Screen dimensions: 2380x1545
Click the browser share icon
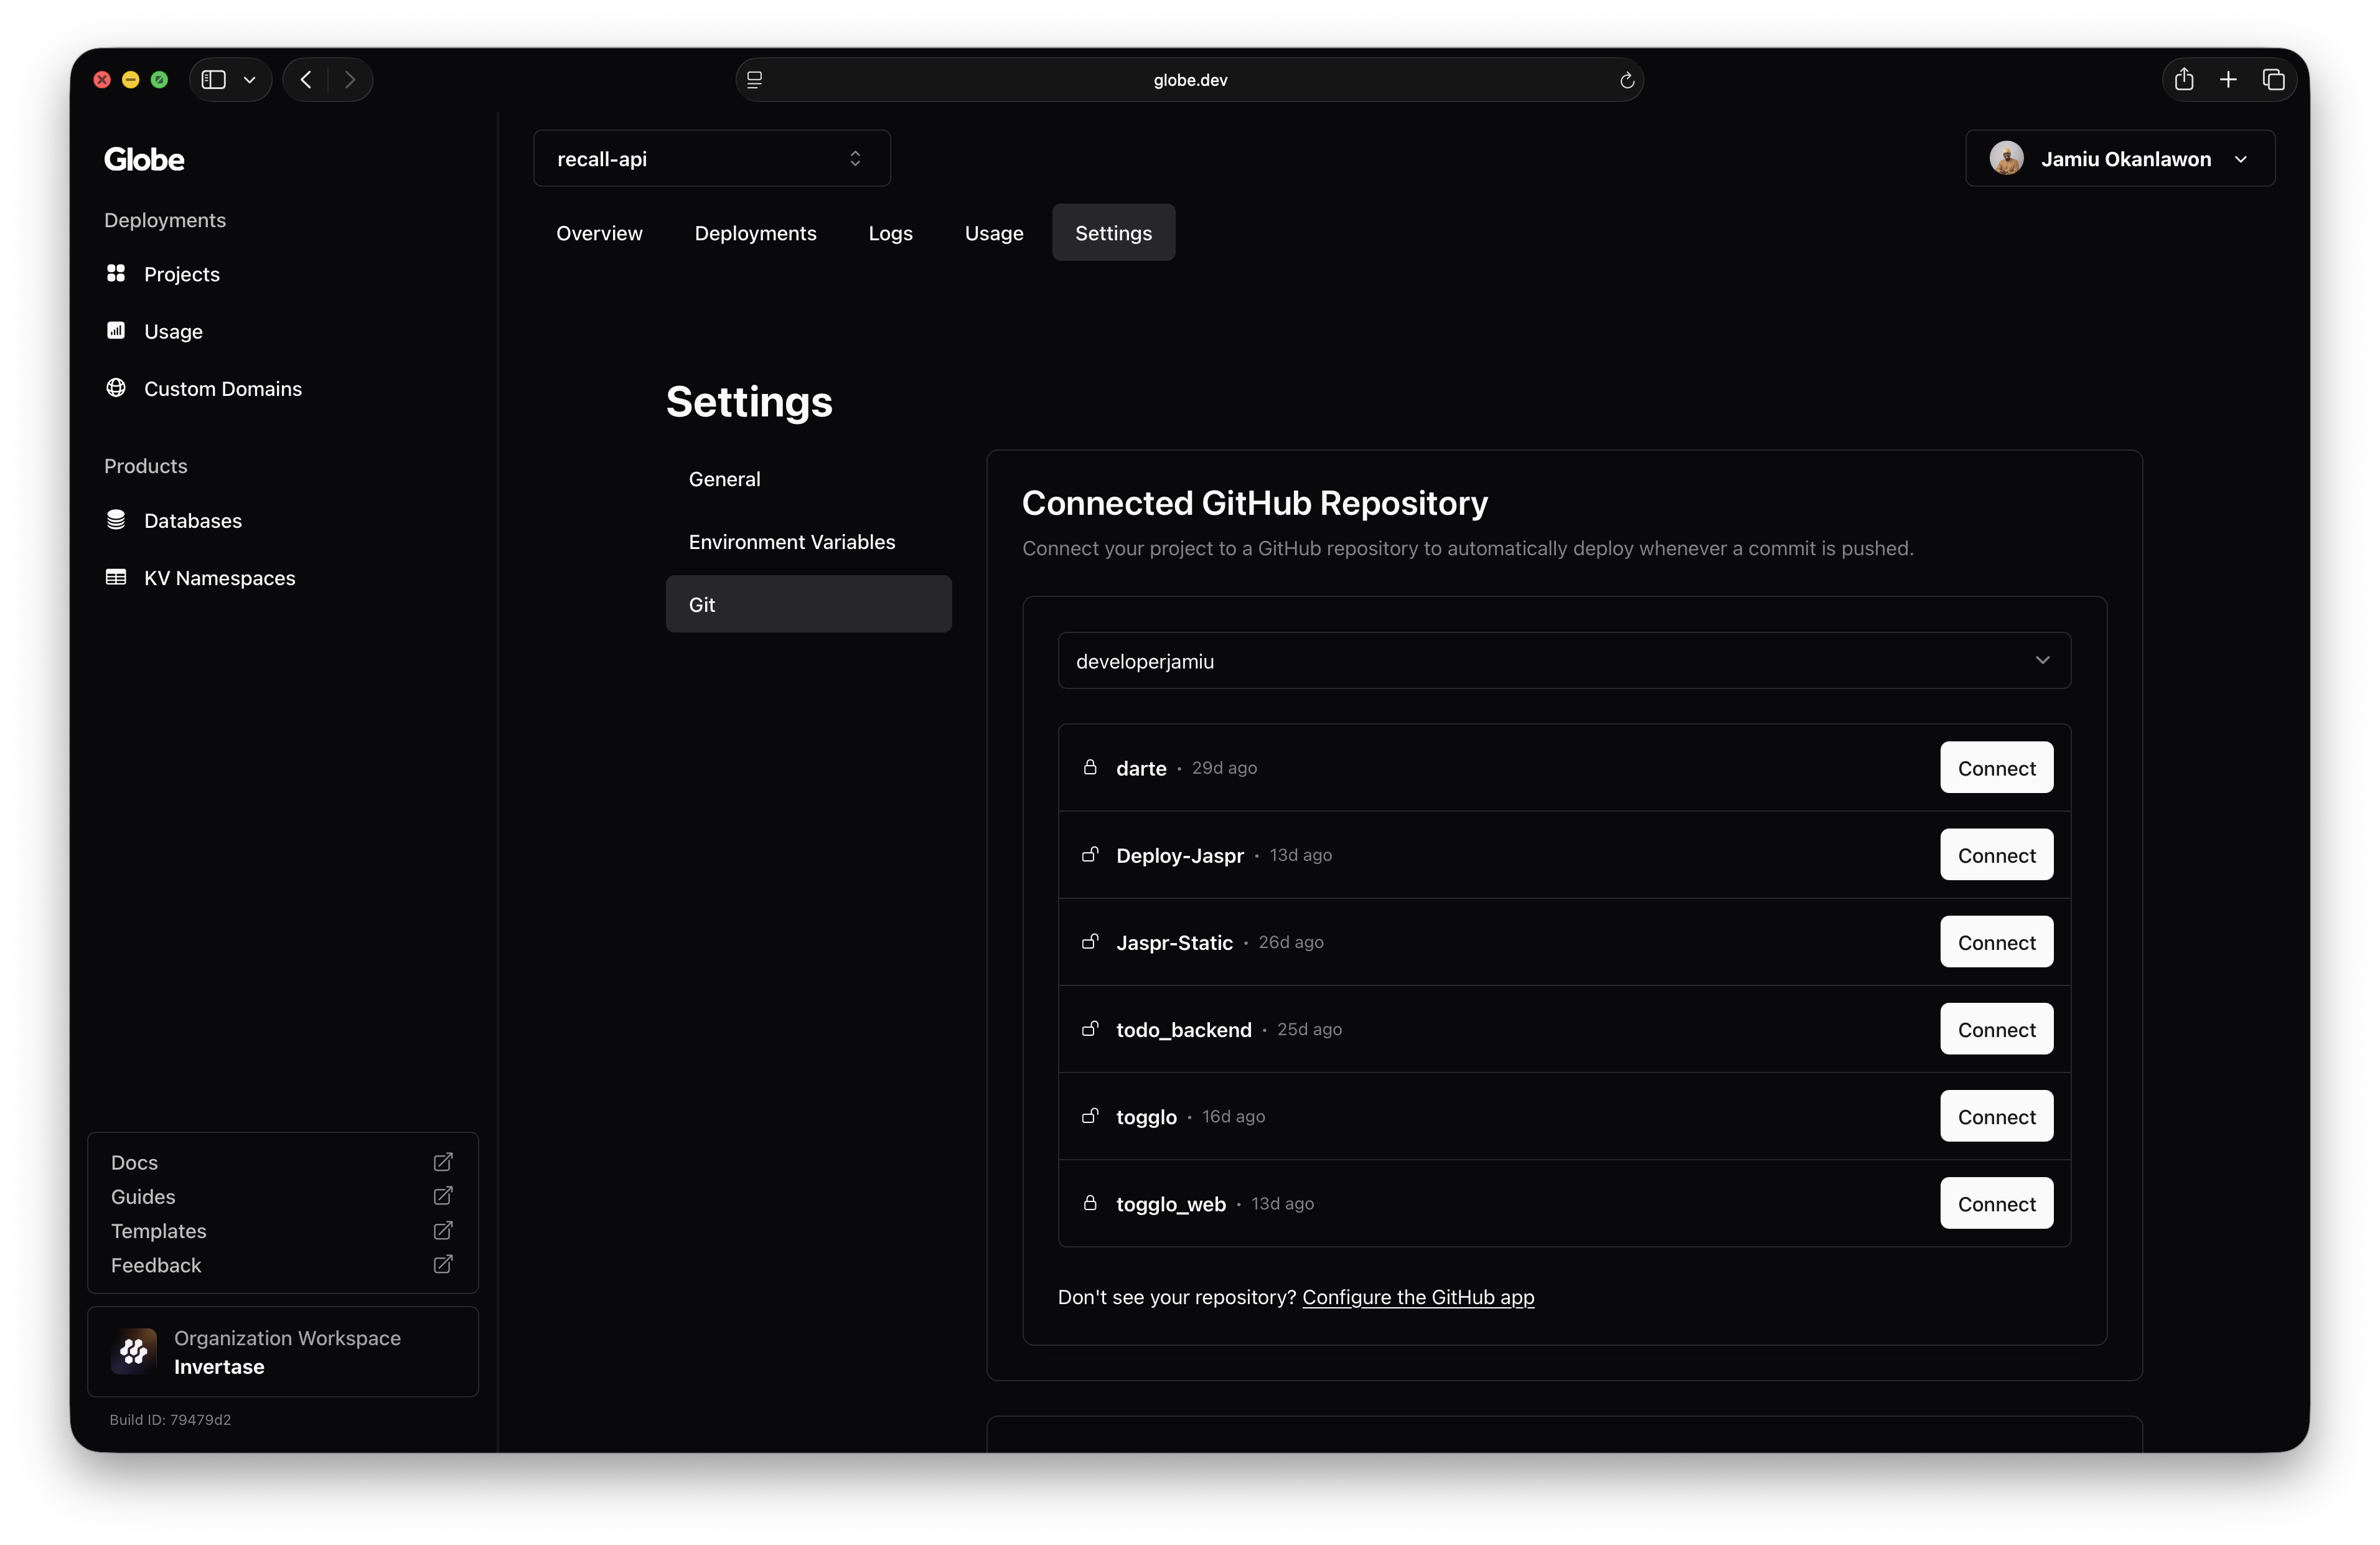coord(2183,80)
